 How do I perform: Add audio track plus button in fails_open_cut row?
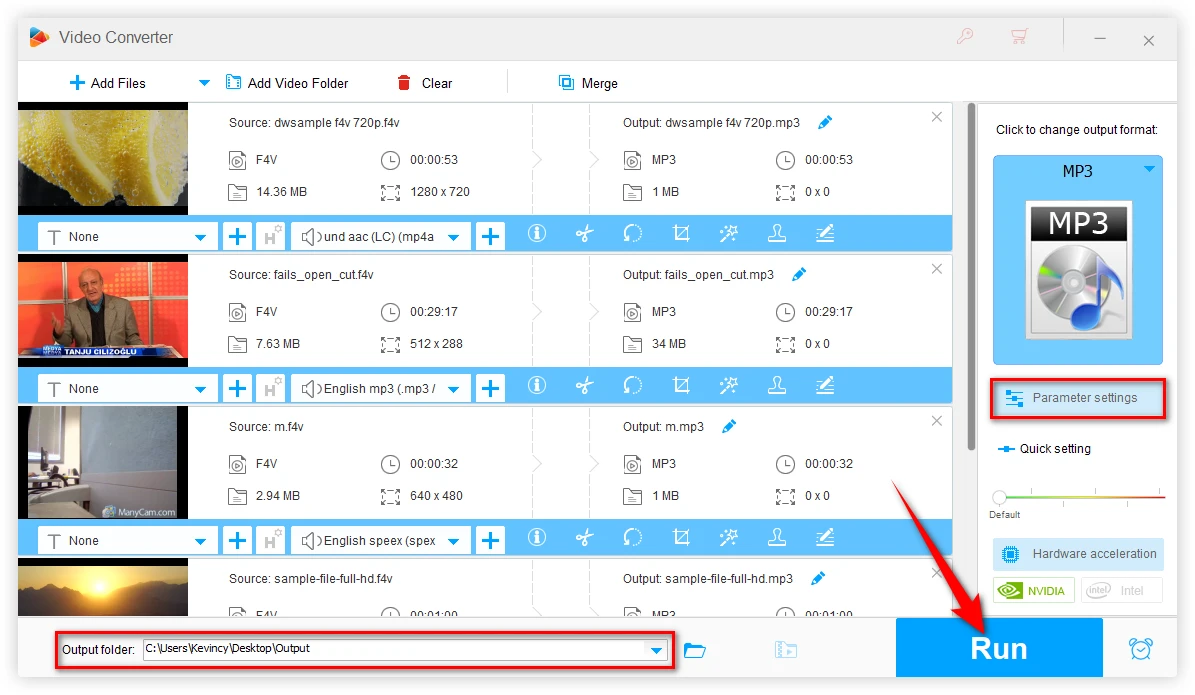click(x=490, y=389)
